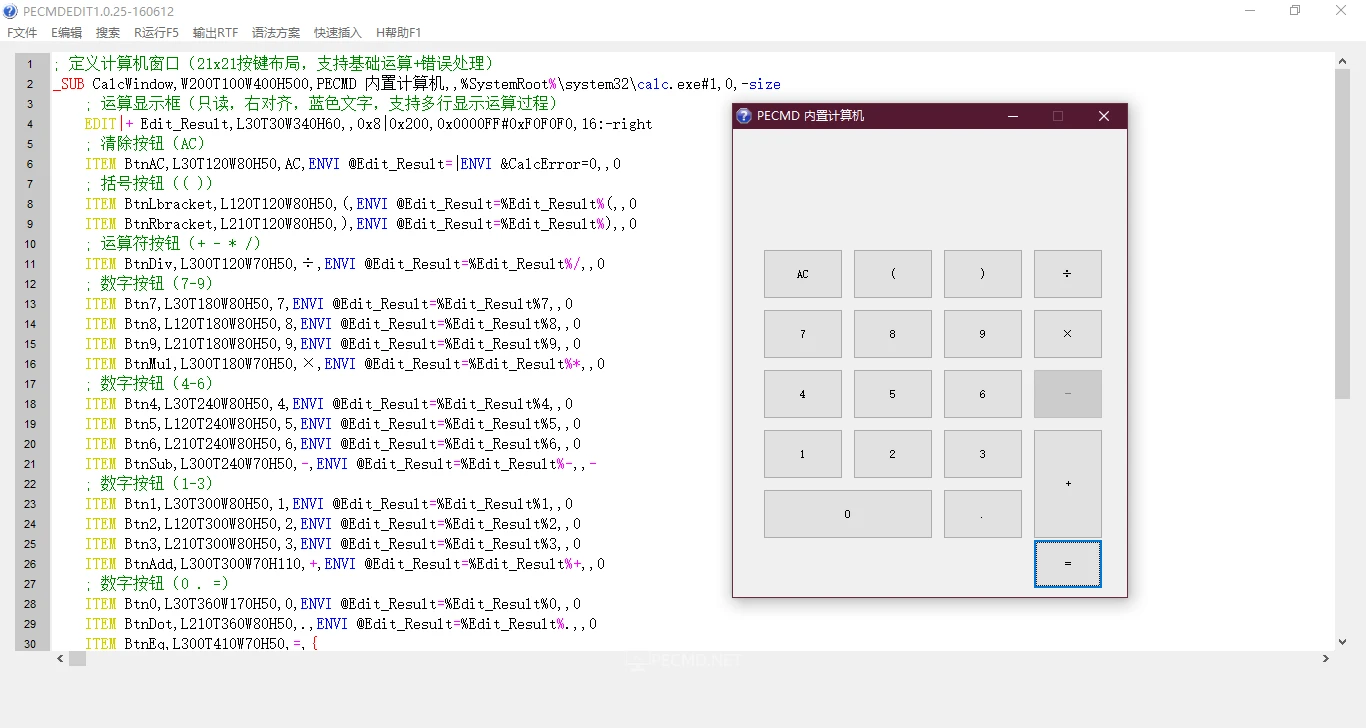
Task: Open the R运行F5 menu
Action: [155, 32]
